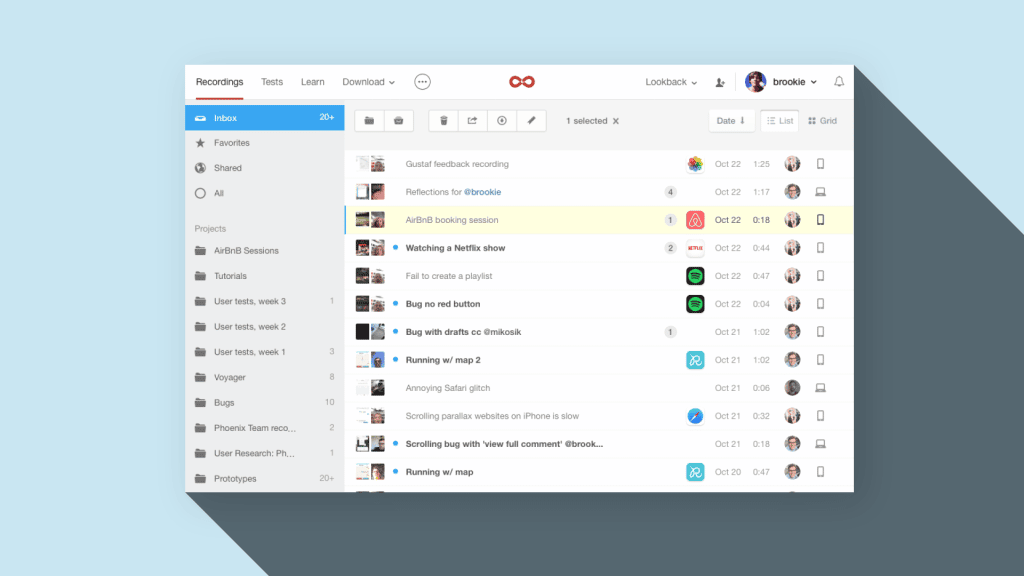Click the red Lookback infinity logo

(521, 82)
